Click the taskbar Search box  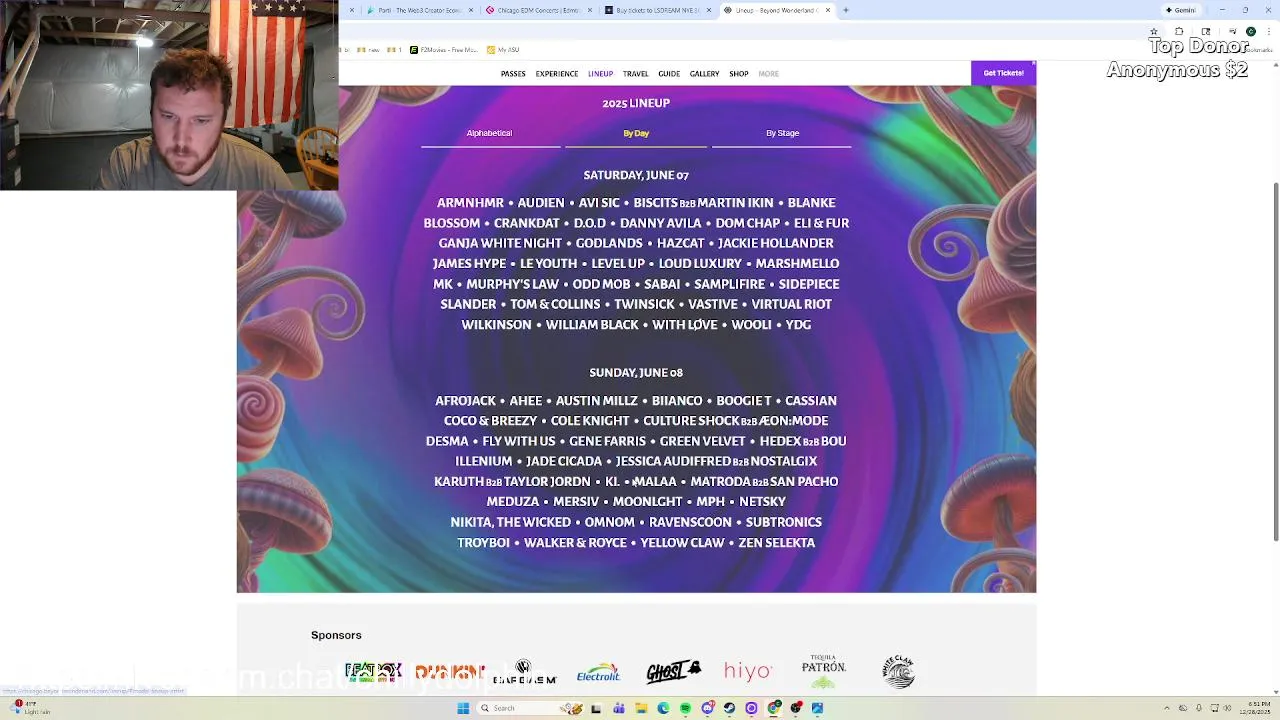coord(528,708)
